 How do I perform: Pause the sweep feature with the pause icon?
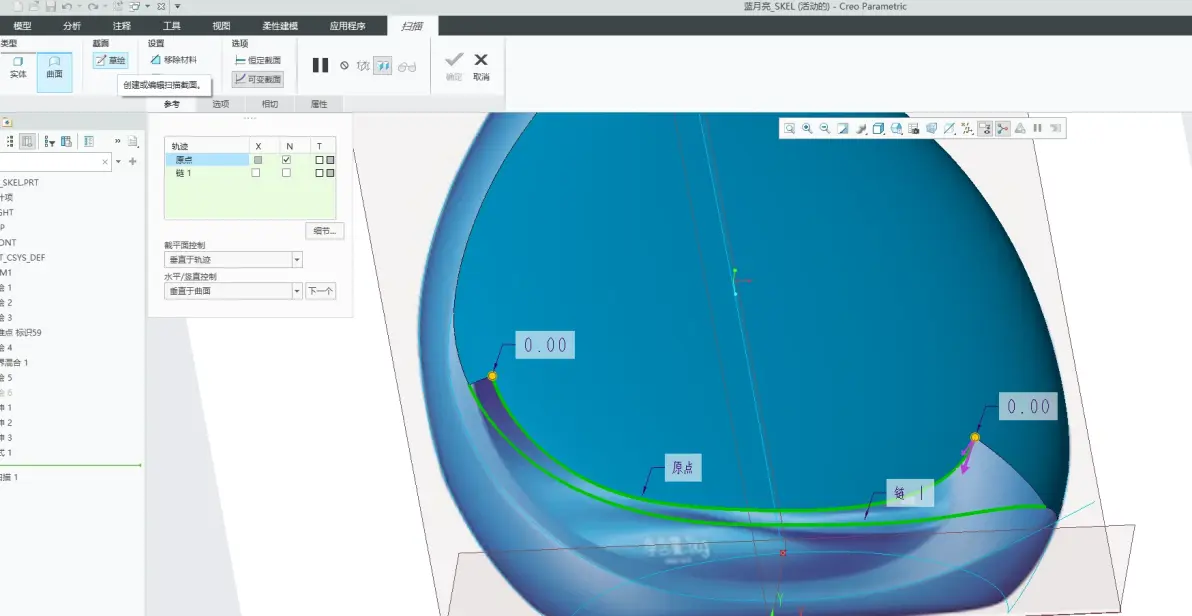[x=321, y=65]
